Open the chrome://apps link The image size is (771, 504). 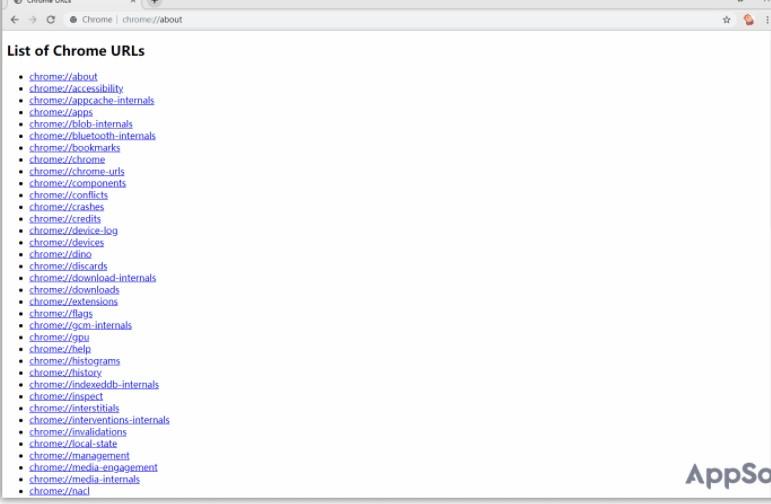click(61, 112)
